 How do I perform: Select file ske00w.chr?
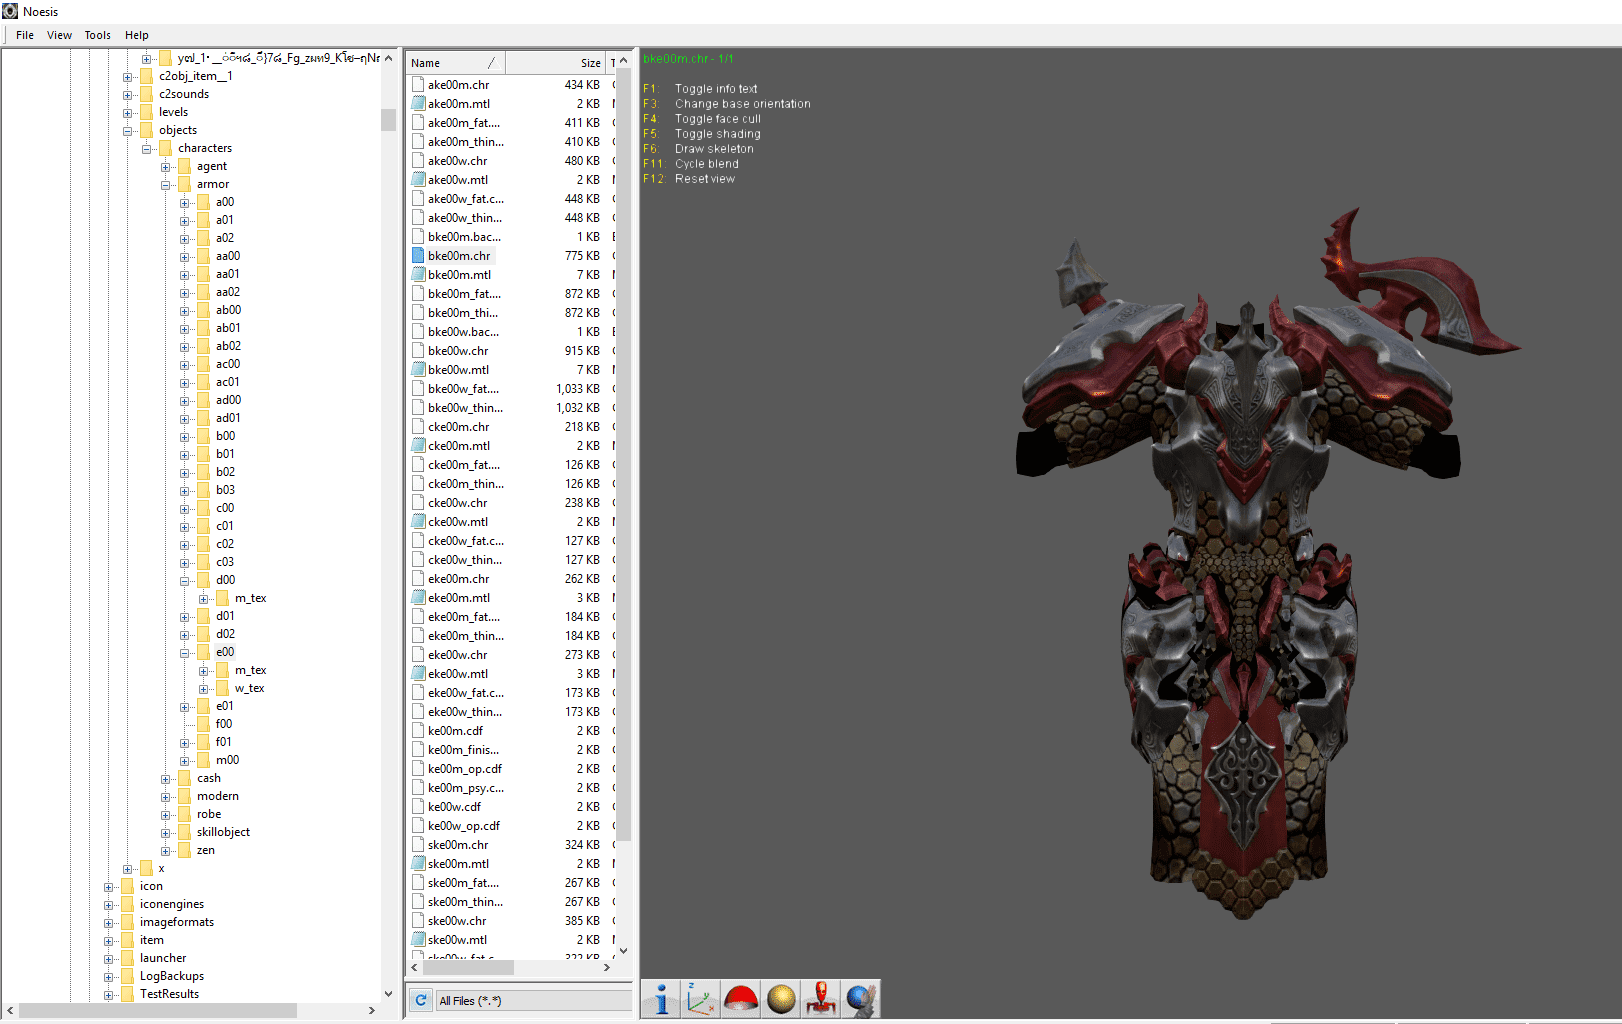(457, 921)
